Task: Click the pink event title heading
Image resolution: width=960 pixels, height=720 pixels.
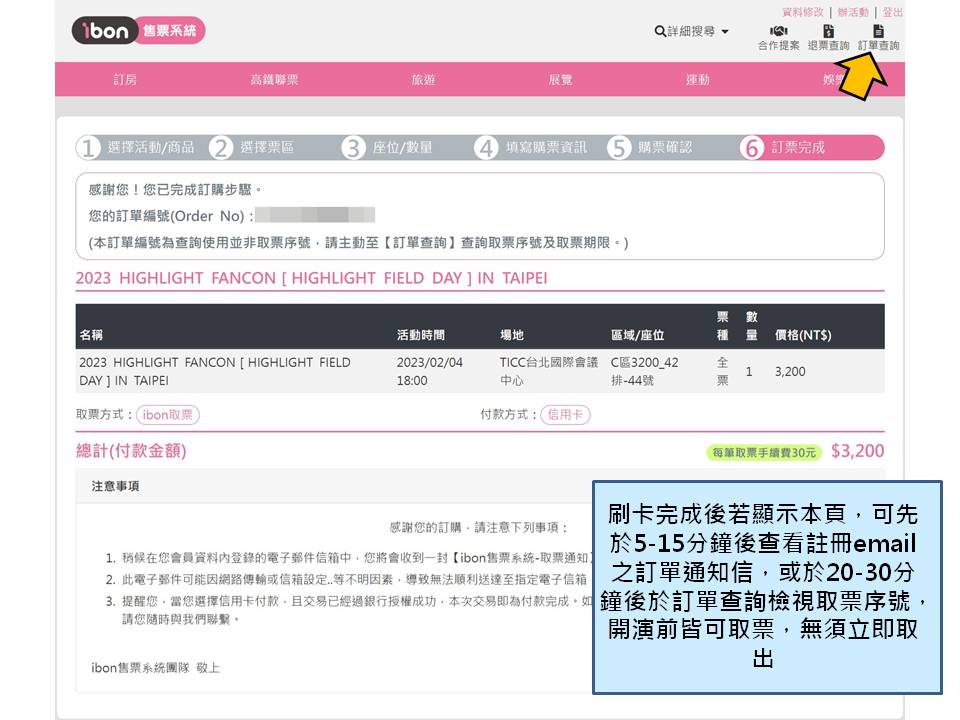Action: tap(312, 278)
